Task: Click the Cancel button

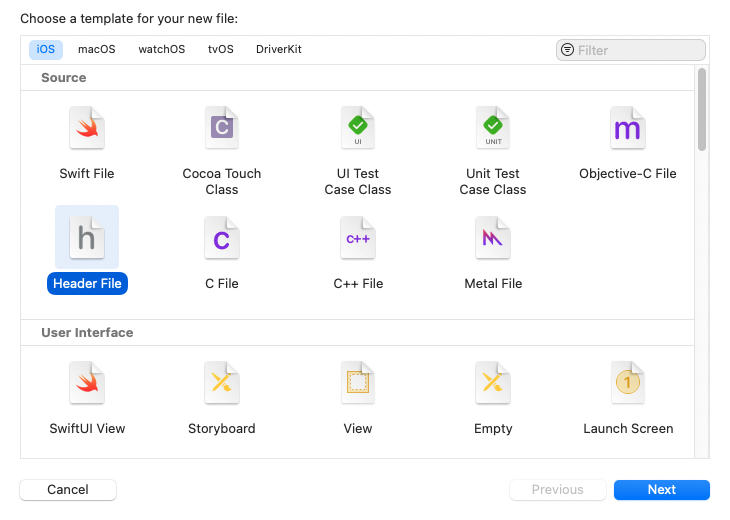Action: click(68, 490)
